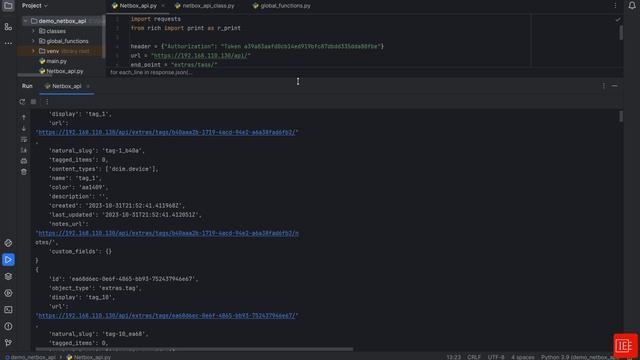
Task: Click the project tree horizontal scrollbar
Action: click(x=35, y=75)
